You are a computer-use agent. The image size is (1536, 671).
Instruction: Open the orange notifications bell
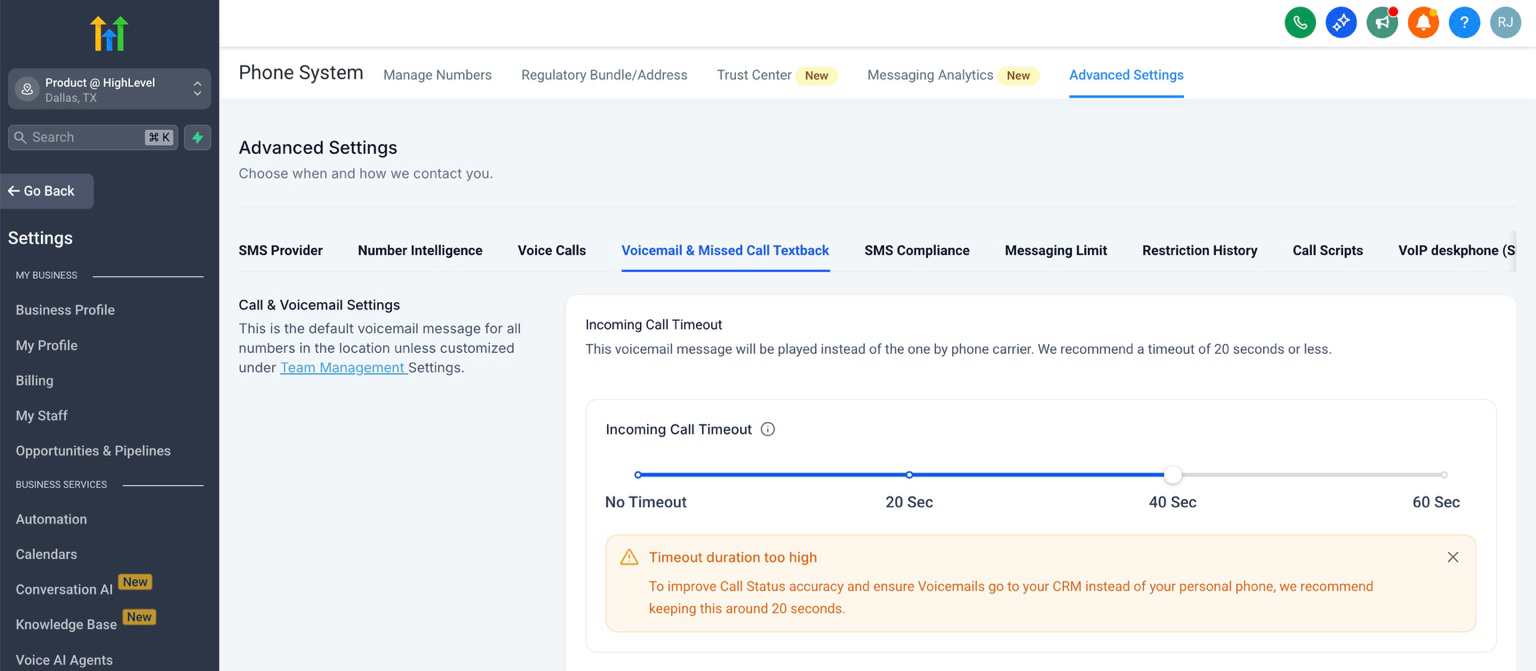coord(1423,22)
